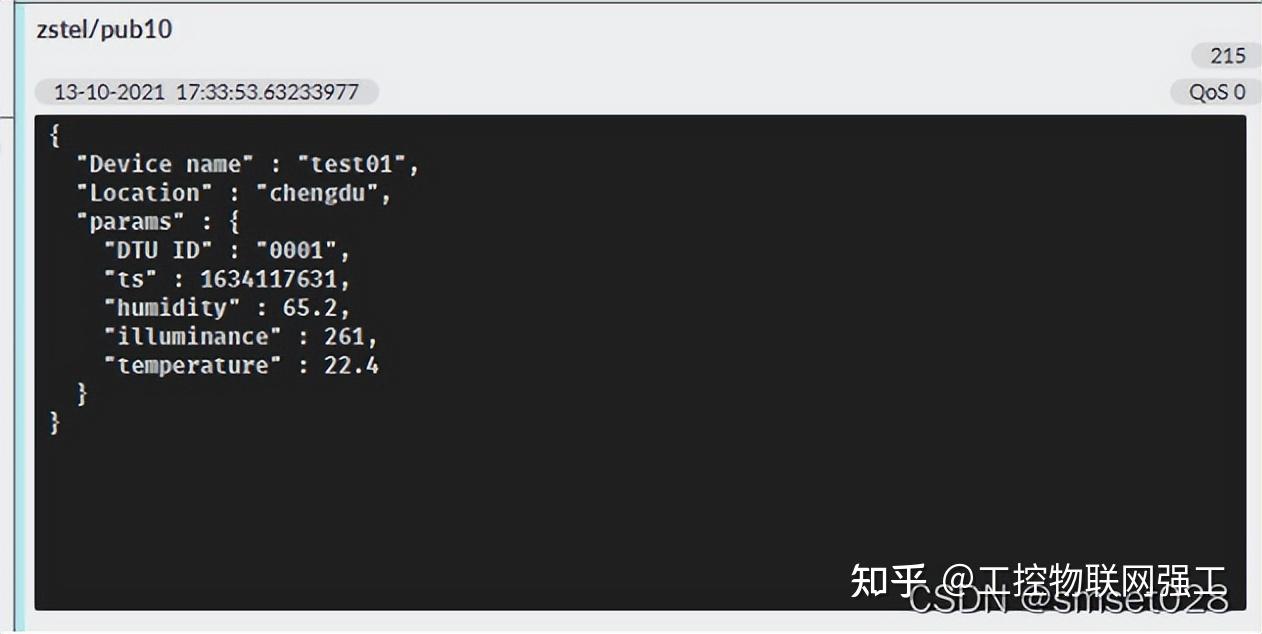Click the message counter badge showing 215
This screenshot has height=634, width=1262.
pyautogui.click(x=1226, y=55)
